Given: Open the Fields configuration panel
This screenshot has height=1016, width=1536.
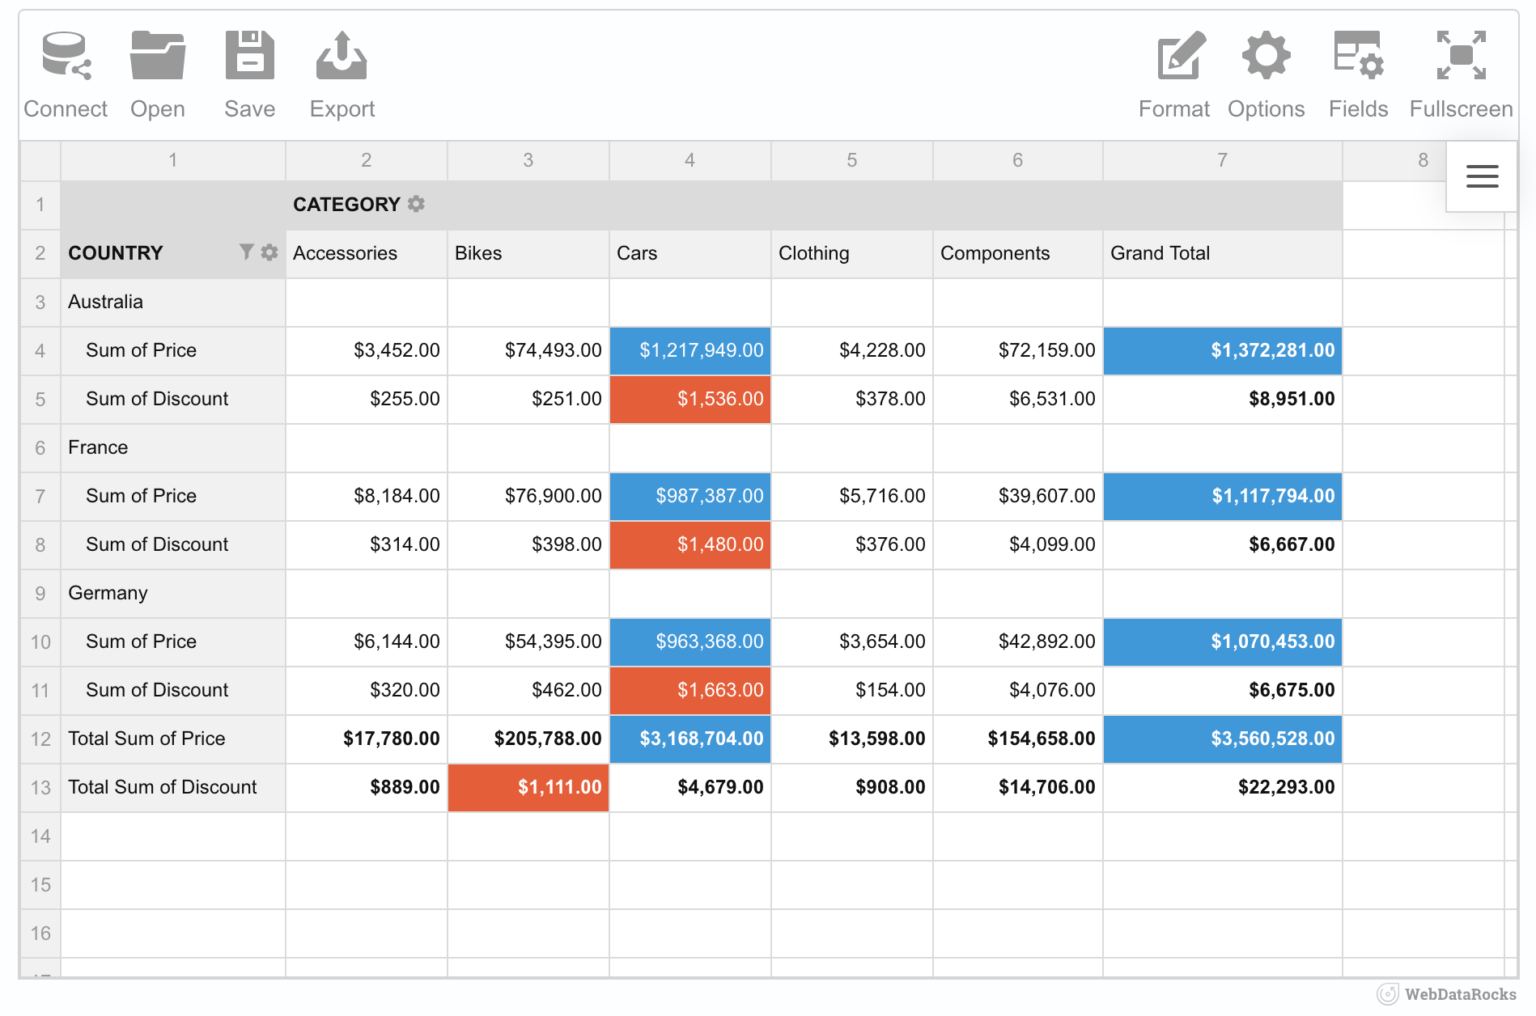Looking at the screenshot, I should click(1358, 70).
